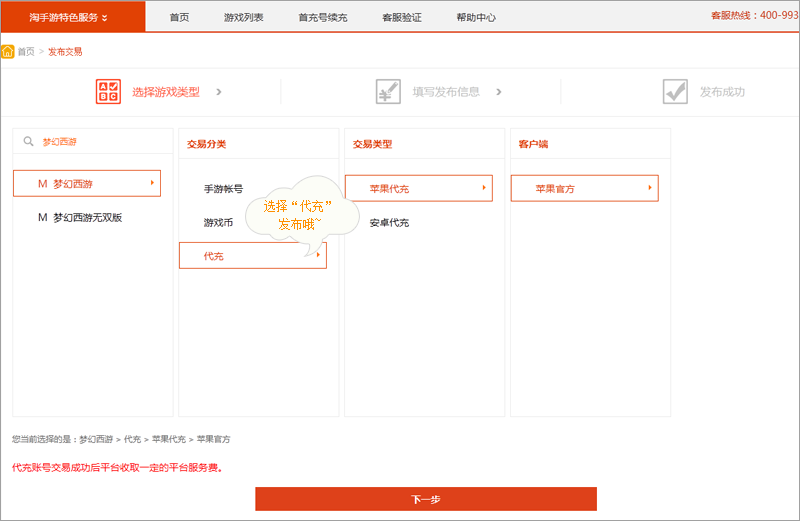The image size is (800, 521).
Task: Expand the arrow on 苹果代充 option
Action: (484, 188)
